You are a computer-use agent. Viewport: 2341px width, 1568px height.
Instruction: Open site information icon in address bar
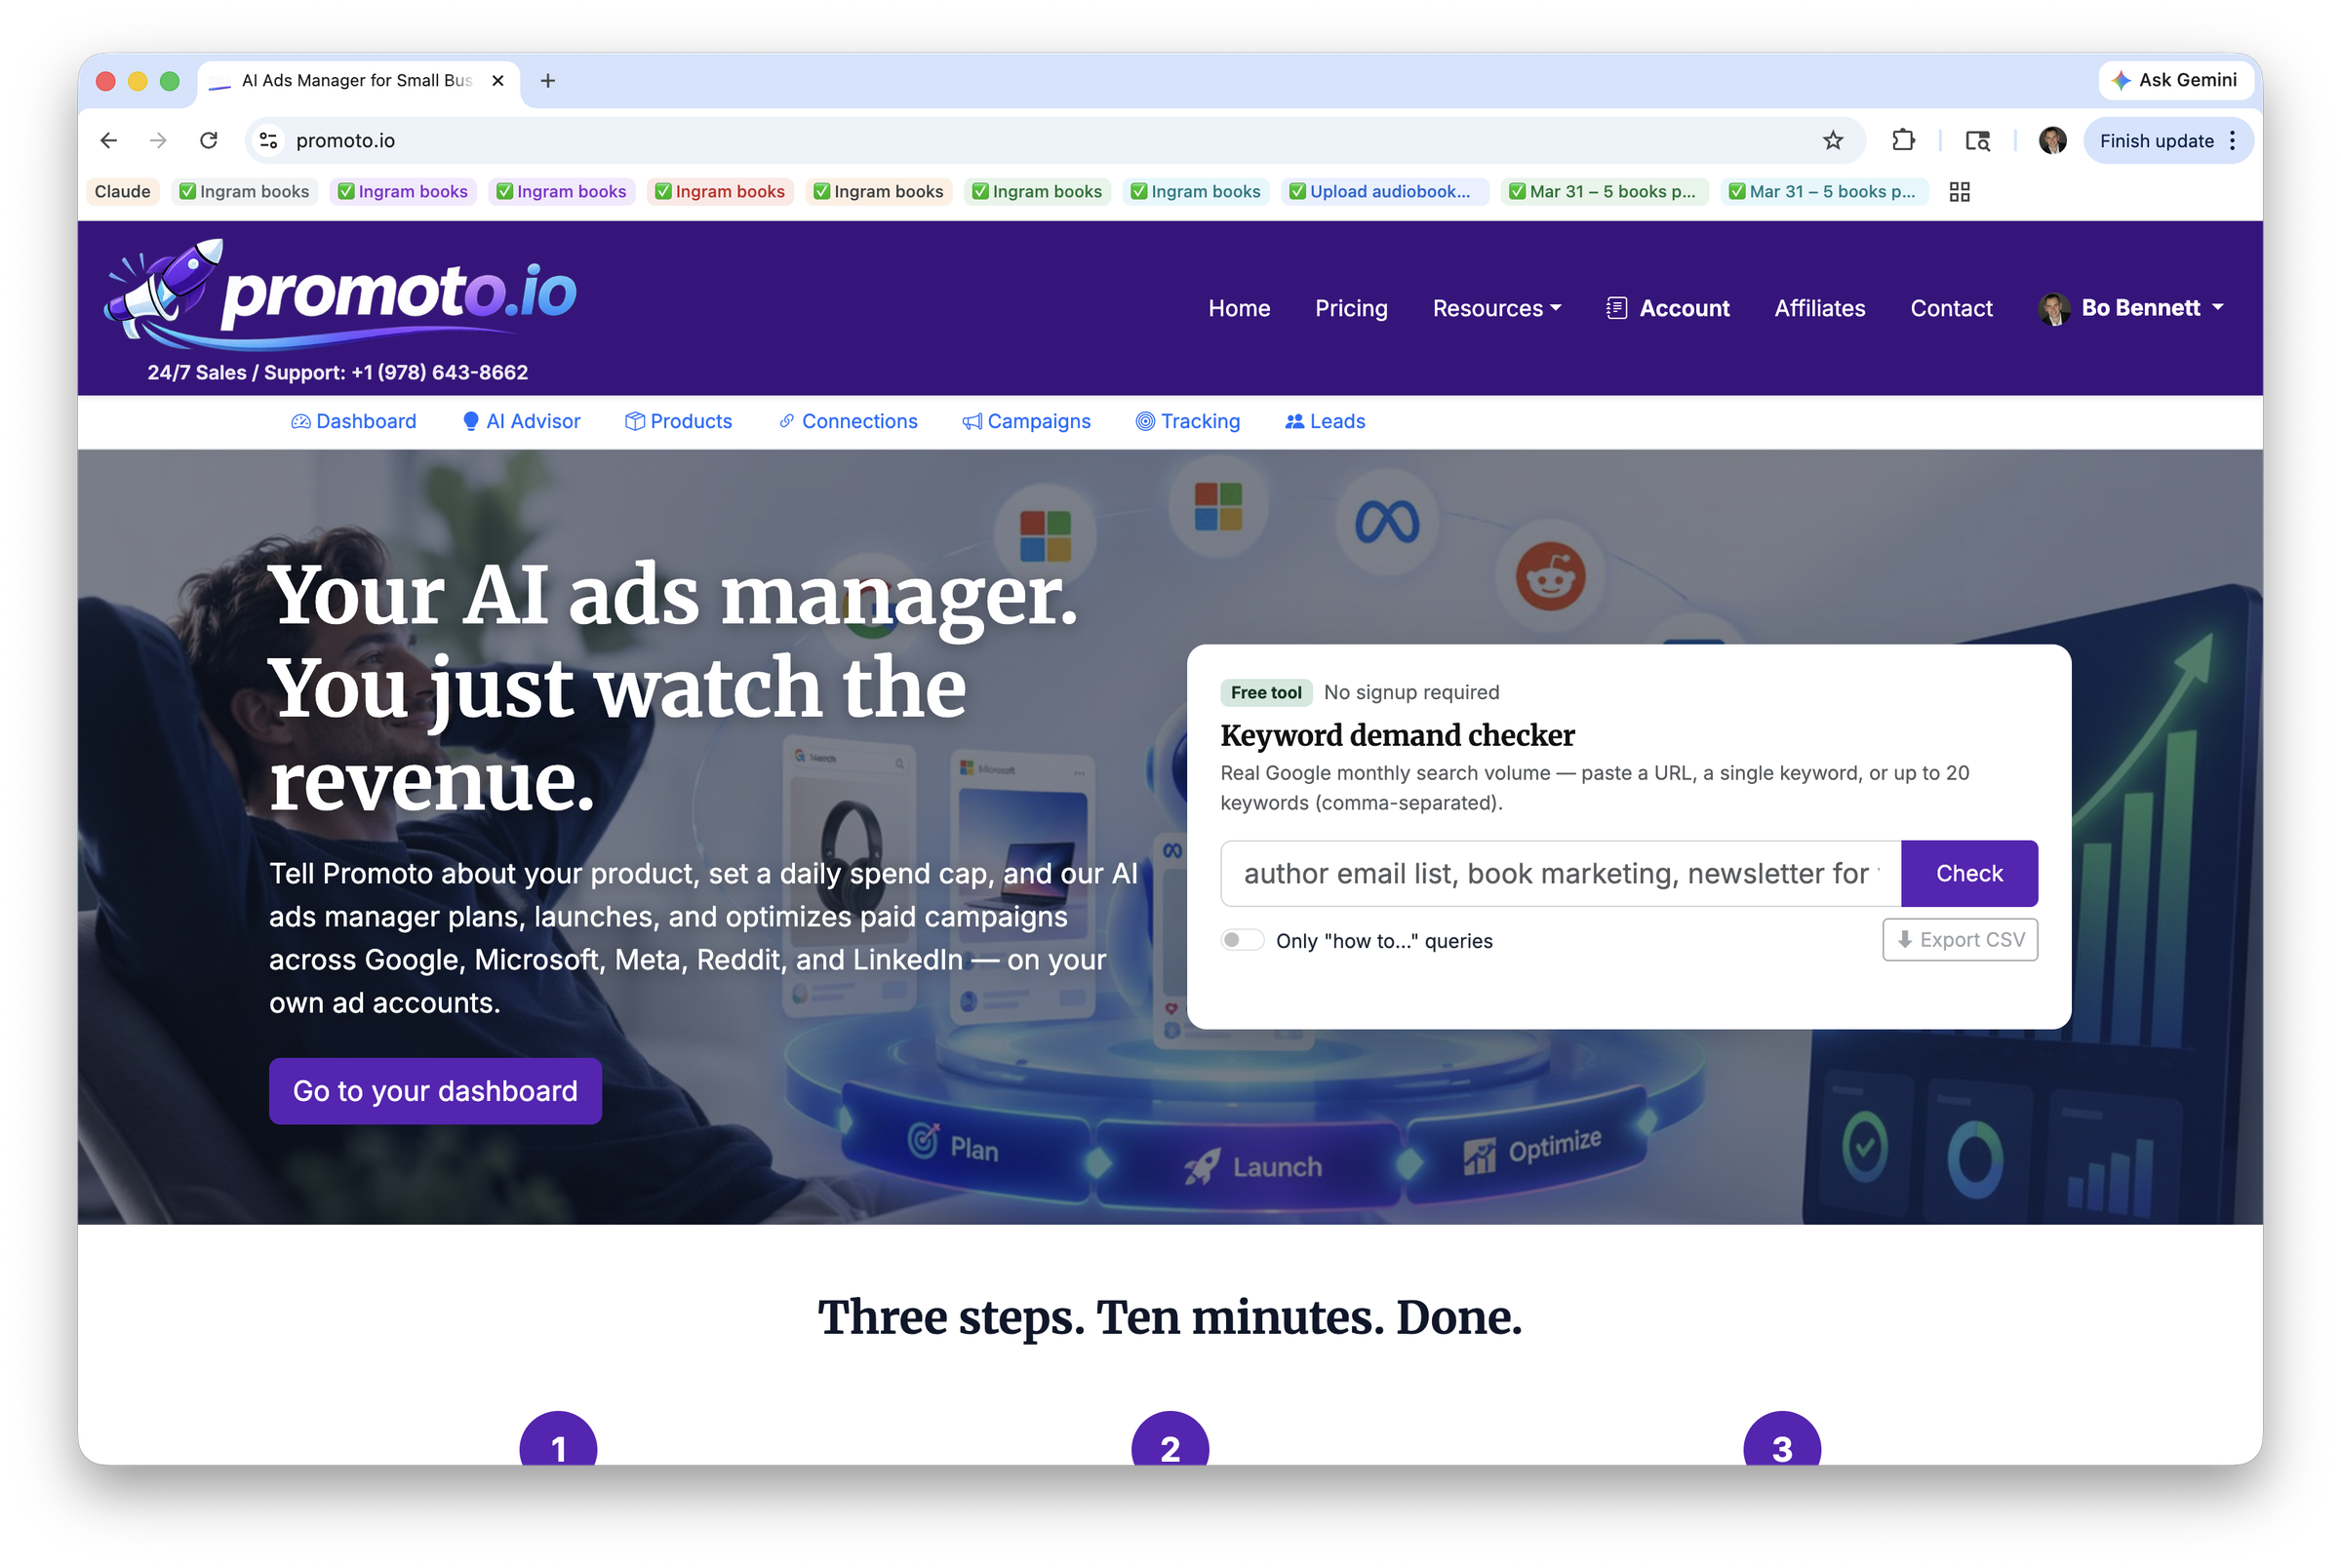[x=268, y=141]
